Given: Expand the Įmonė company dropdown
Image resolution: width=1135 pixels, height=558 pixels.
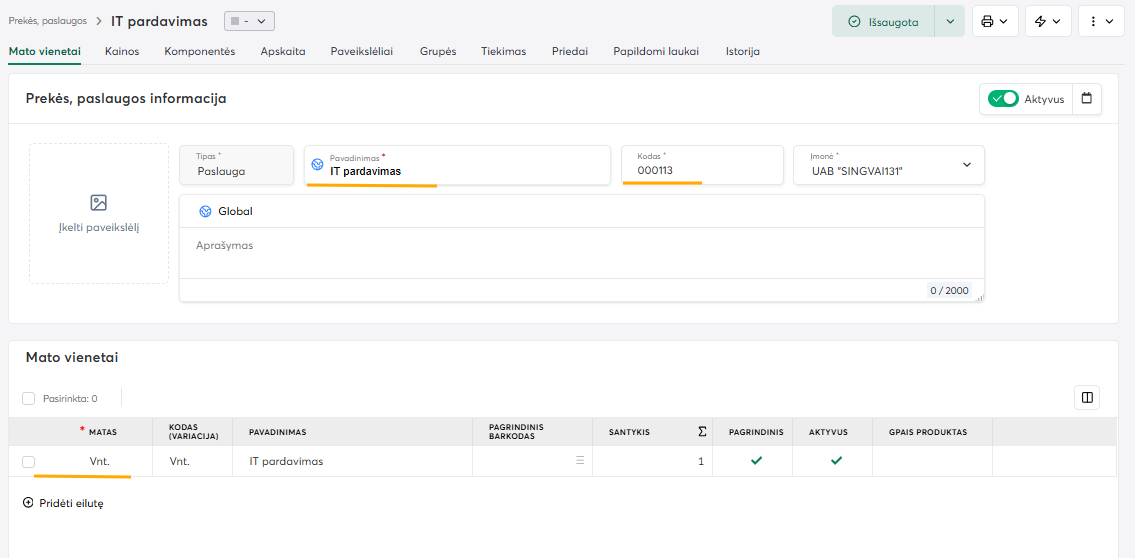Looking at the screenshot, I should [x=966, y=165].
